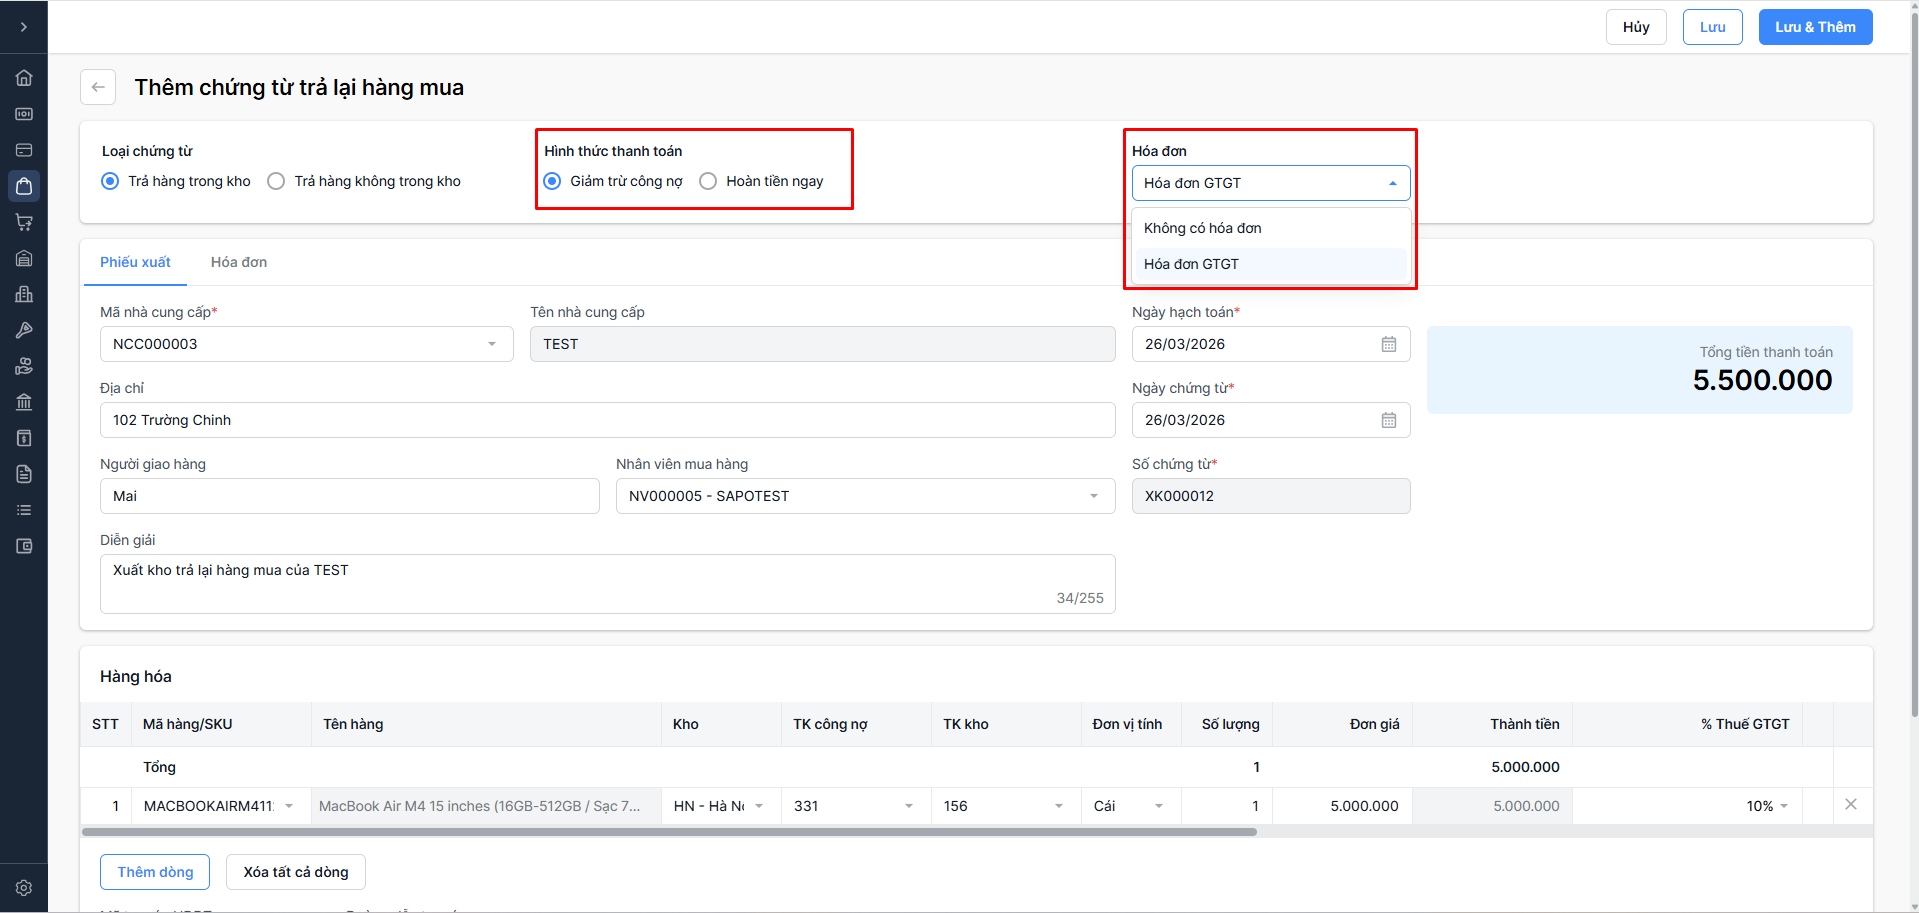Image resolution: width=1919 pixels, height=913 pixels.
Task: Open the settings gear in the sidebar
Action: tap(24, 887)
